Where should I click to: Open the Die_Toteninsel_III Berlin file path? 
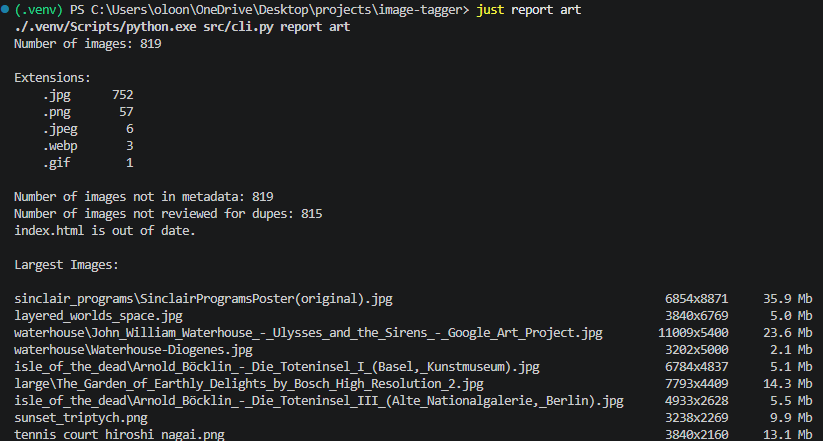(319, 401)
